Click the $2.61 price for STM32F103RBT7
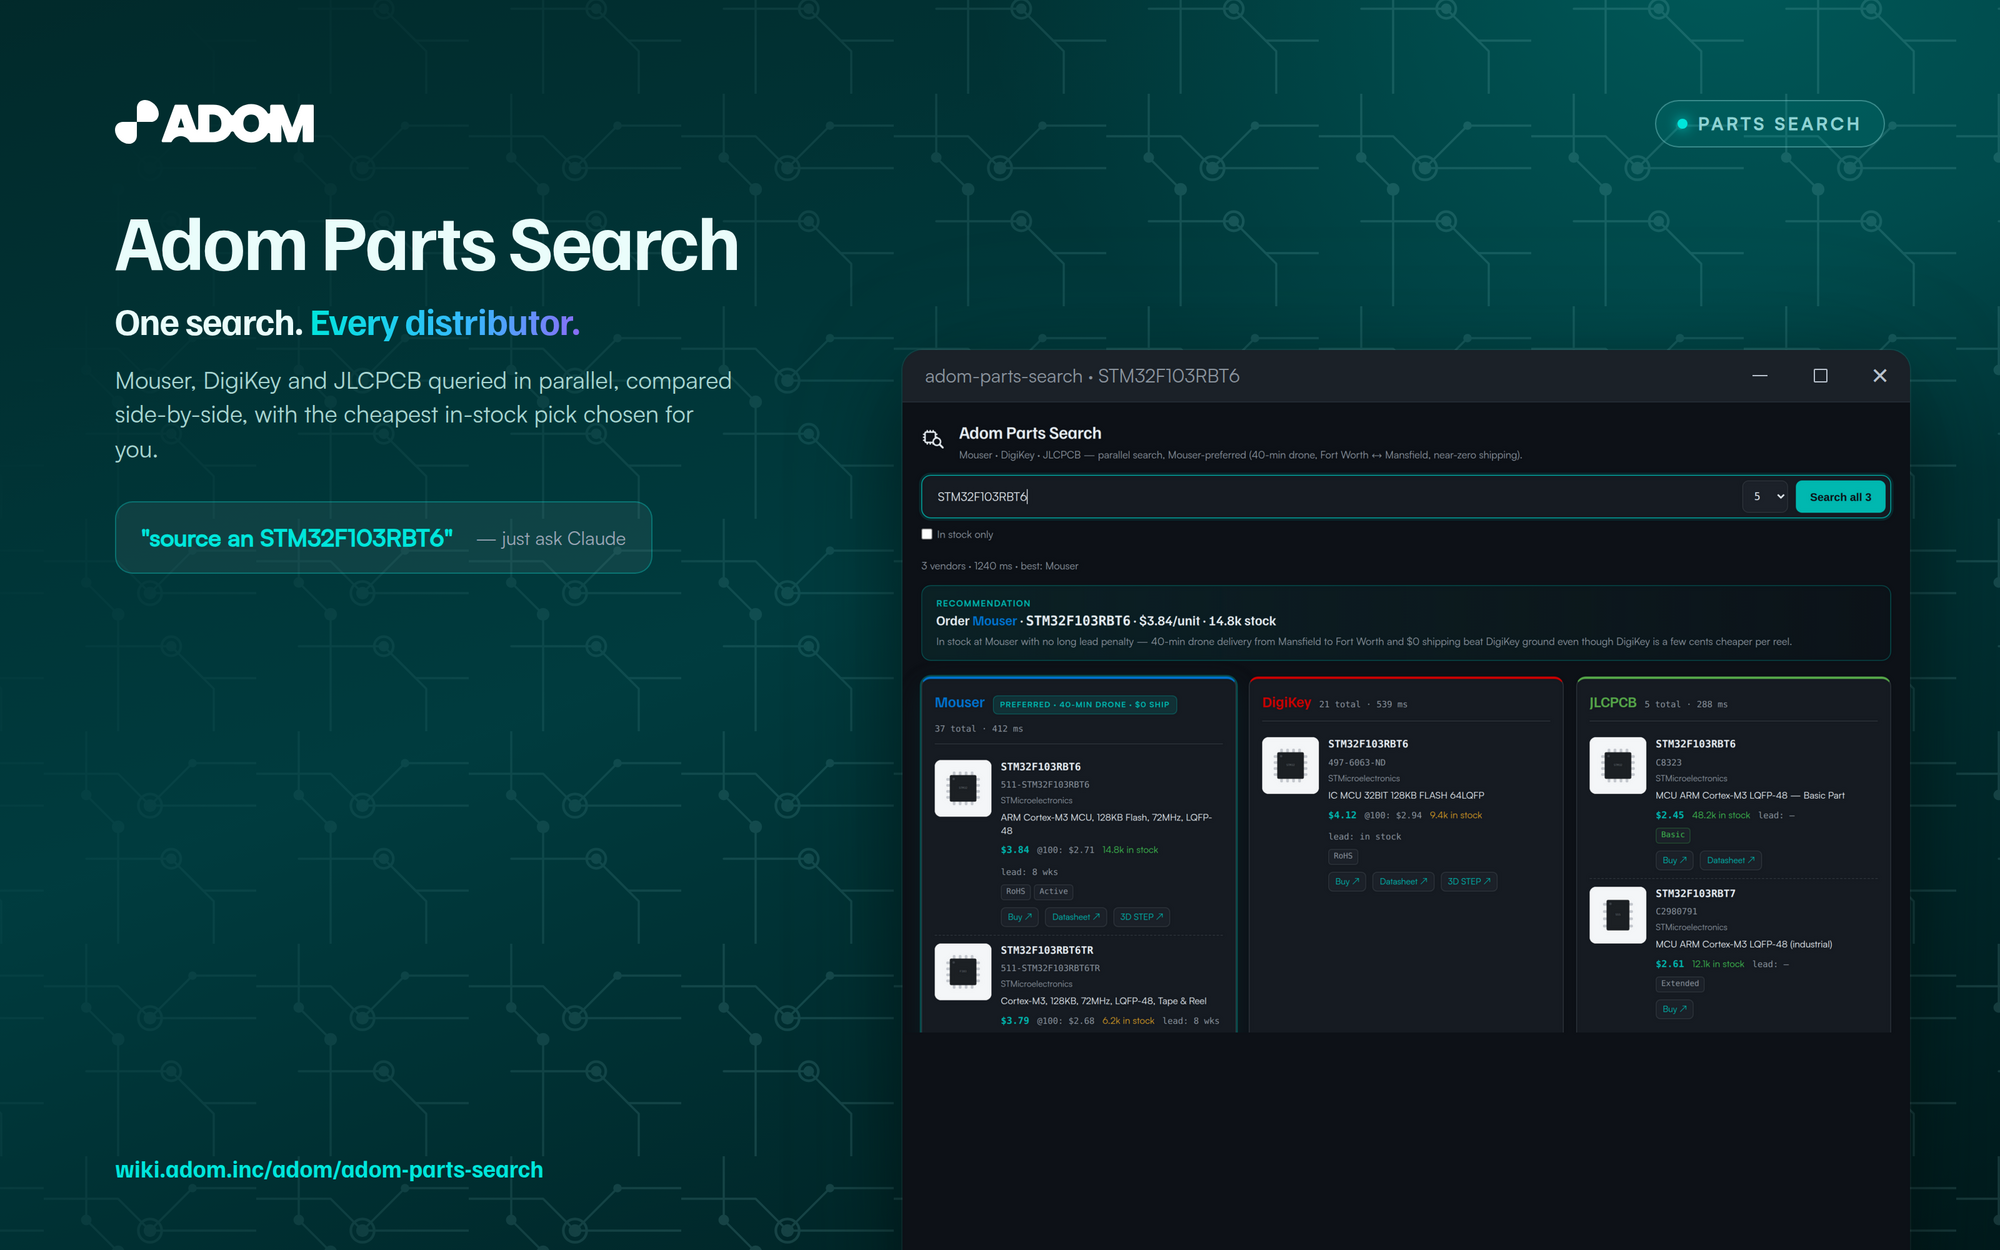The height and width of the screenshot is (1250, 2000). click(1670, 965)
